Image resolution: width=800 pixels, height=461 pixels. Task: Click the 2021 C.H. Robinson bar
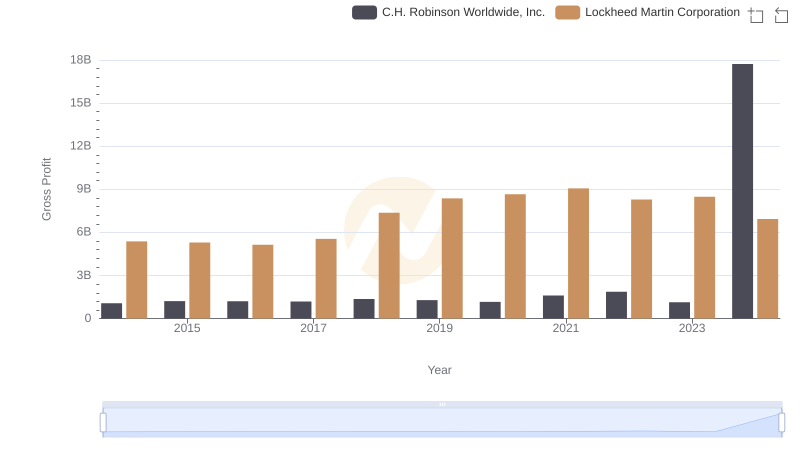click(554, 307)
